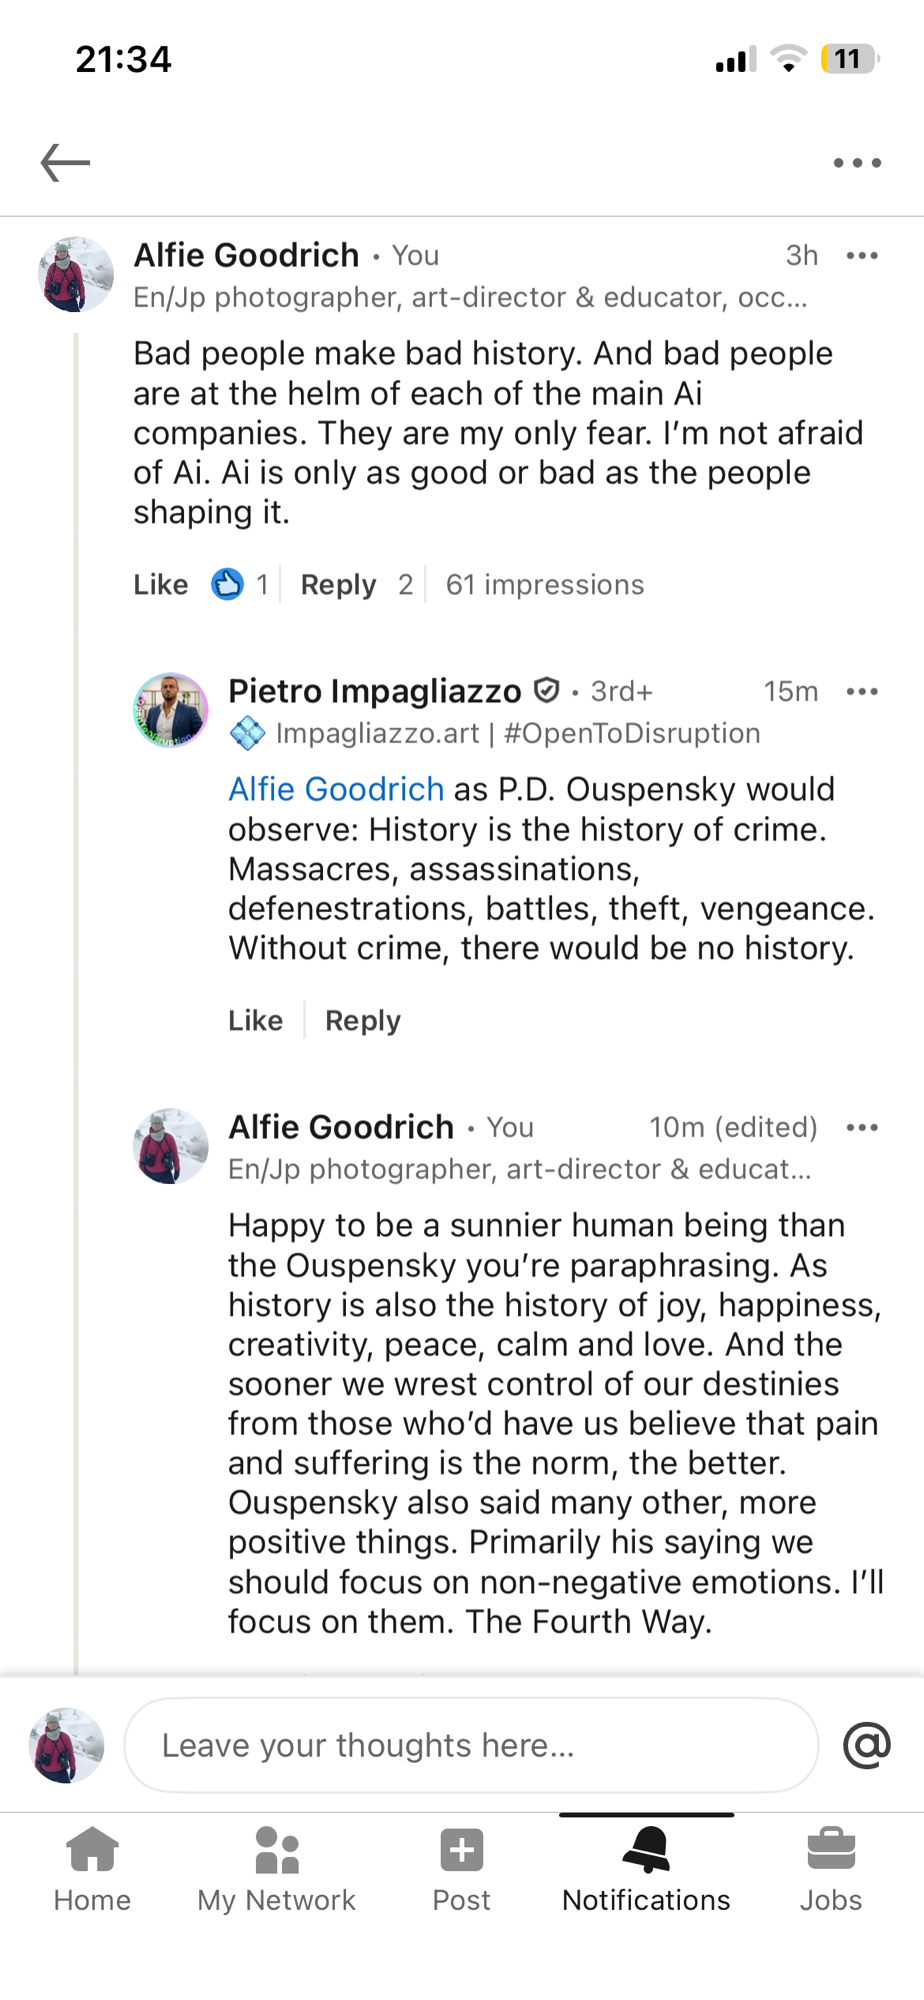Screen dimensions: 924x2000
Task: Tap the "Leave your thoughts here" field
Action: tap(470, 1746)
